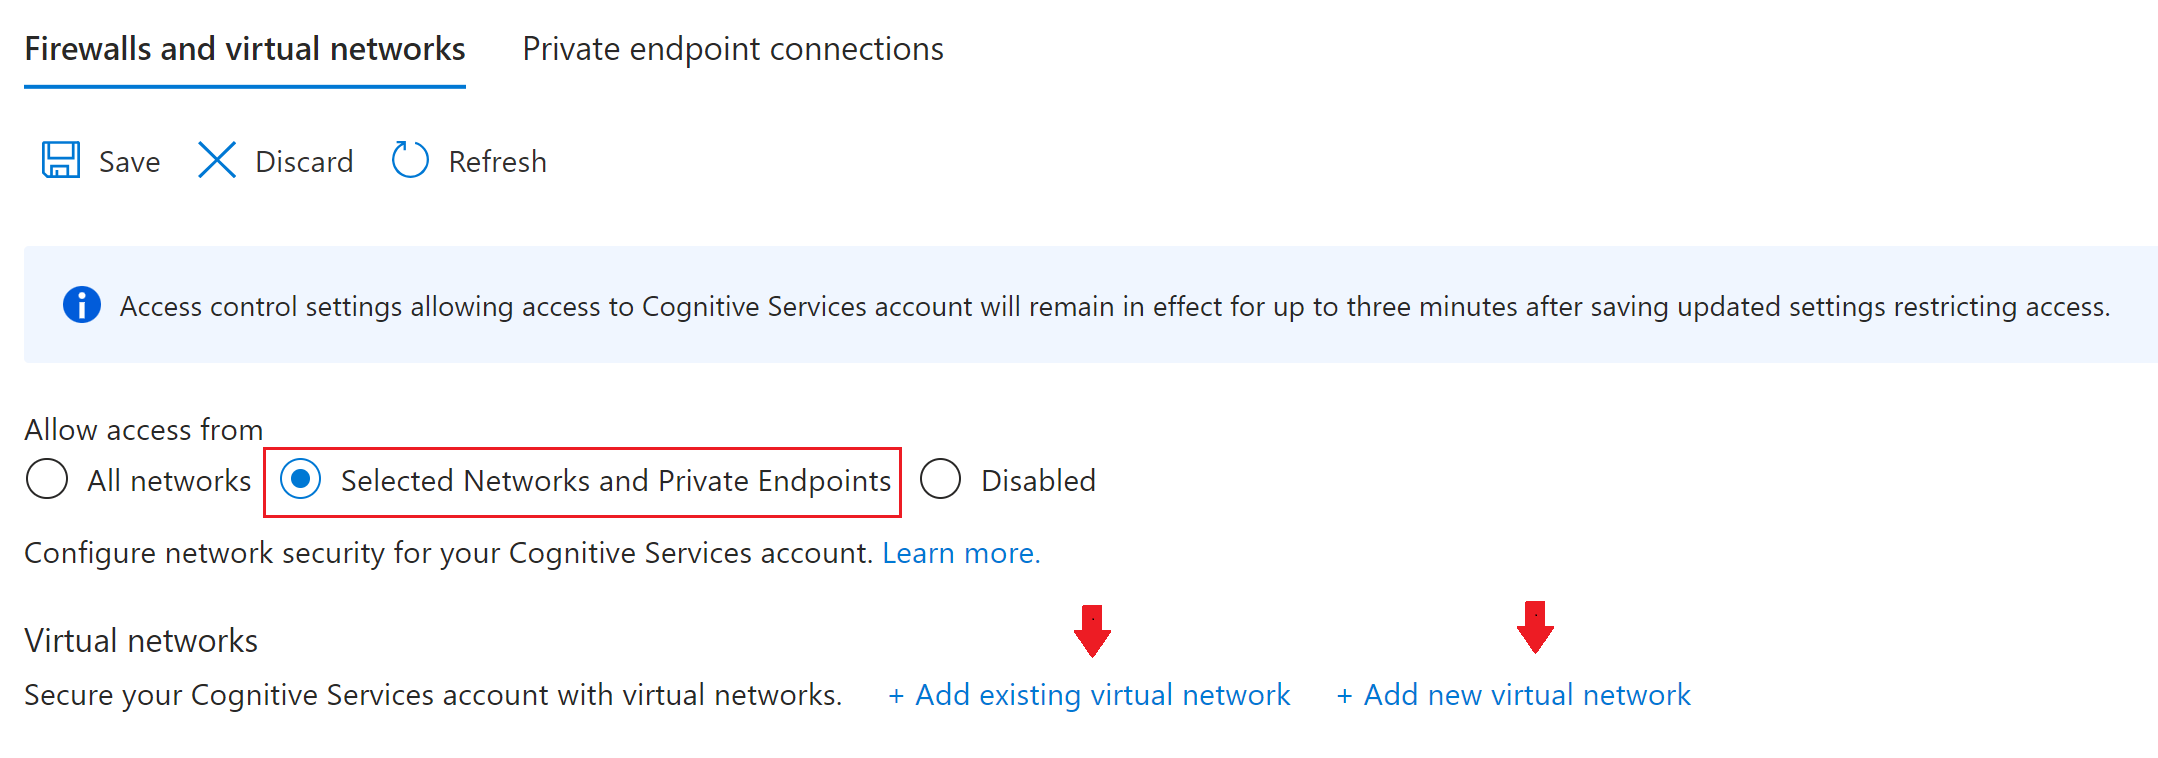2158x758 pixels.
Task: Click the plus sign before Add new virtual network
Action: pos(1345,694)
